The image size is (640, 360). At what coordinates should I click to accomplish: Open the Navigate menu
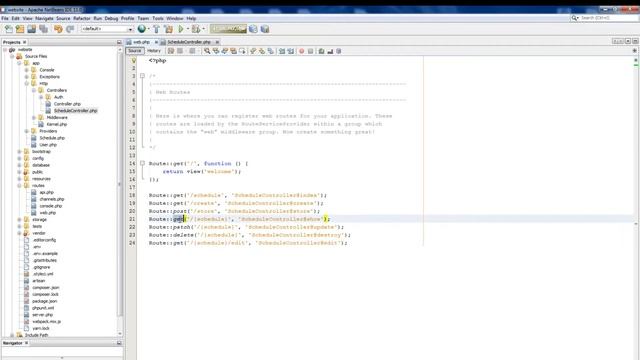click(44, 18)
